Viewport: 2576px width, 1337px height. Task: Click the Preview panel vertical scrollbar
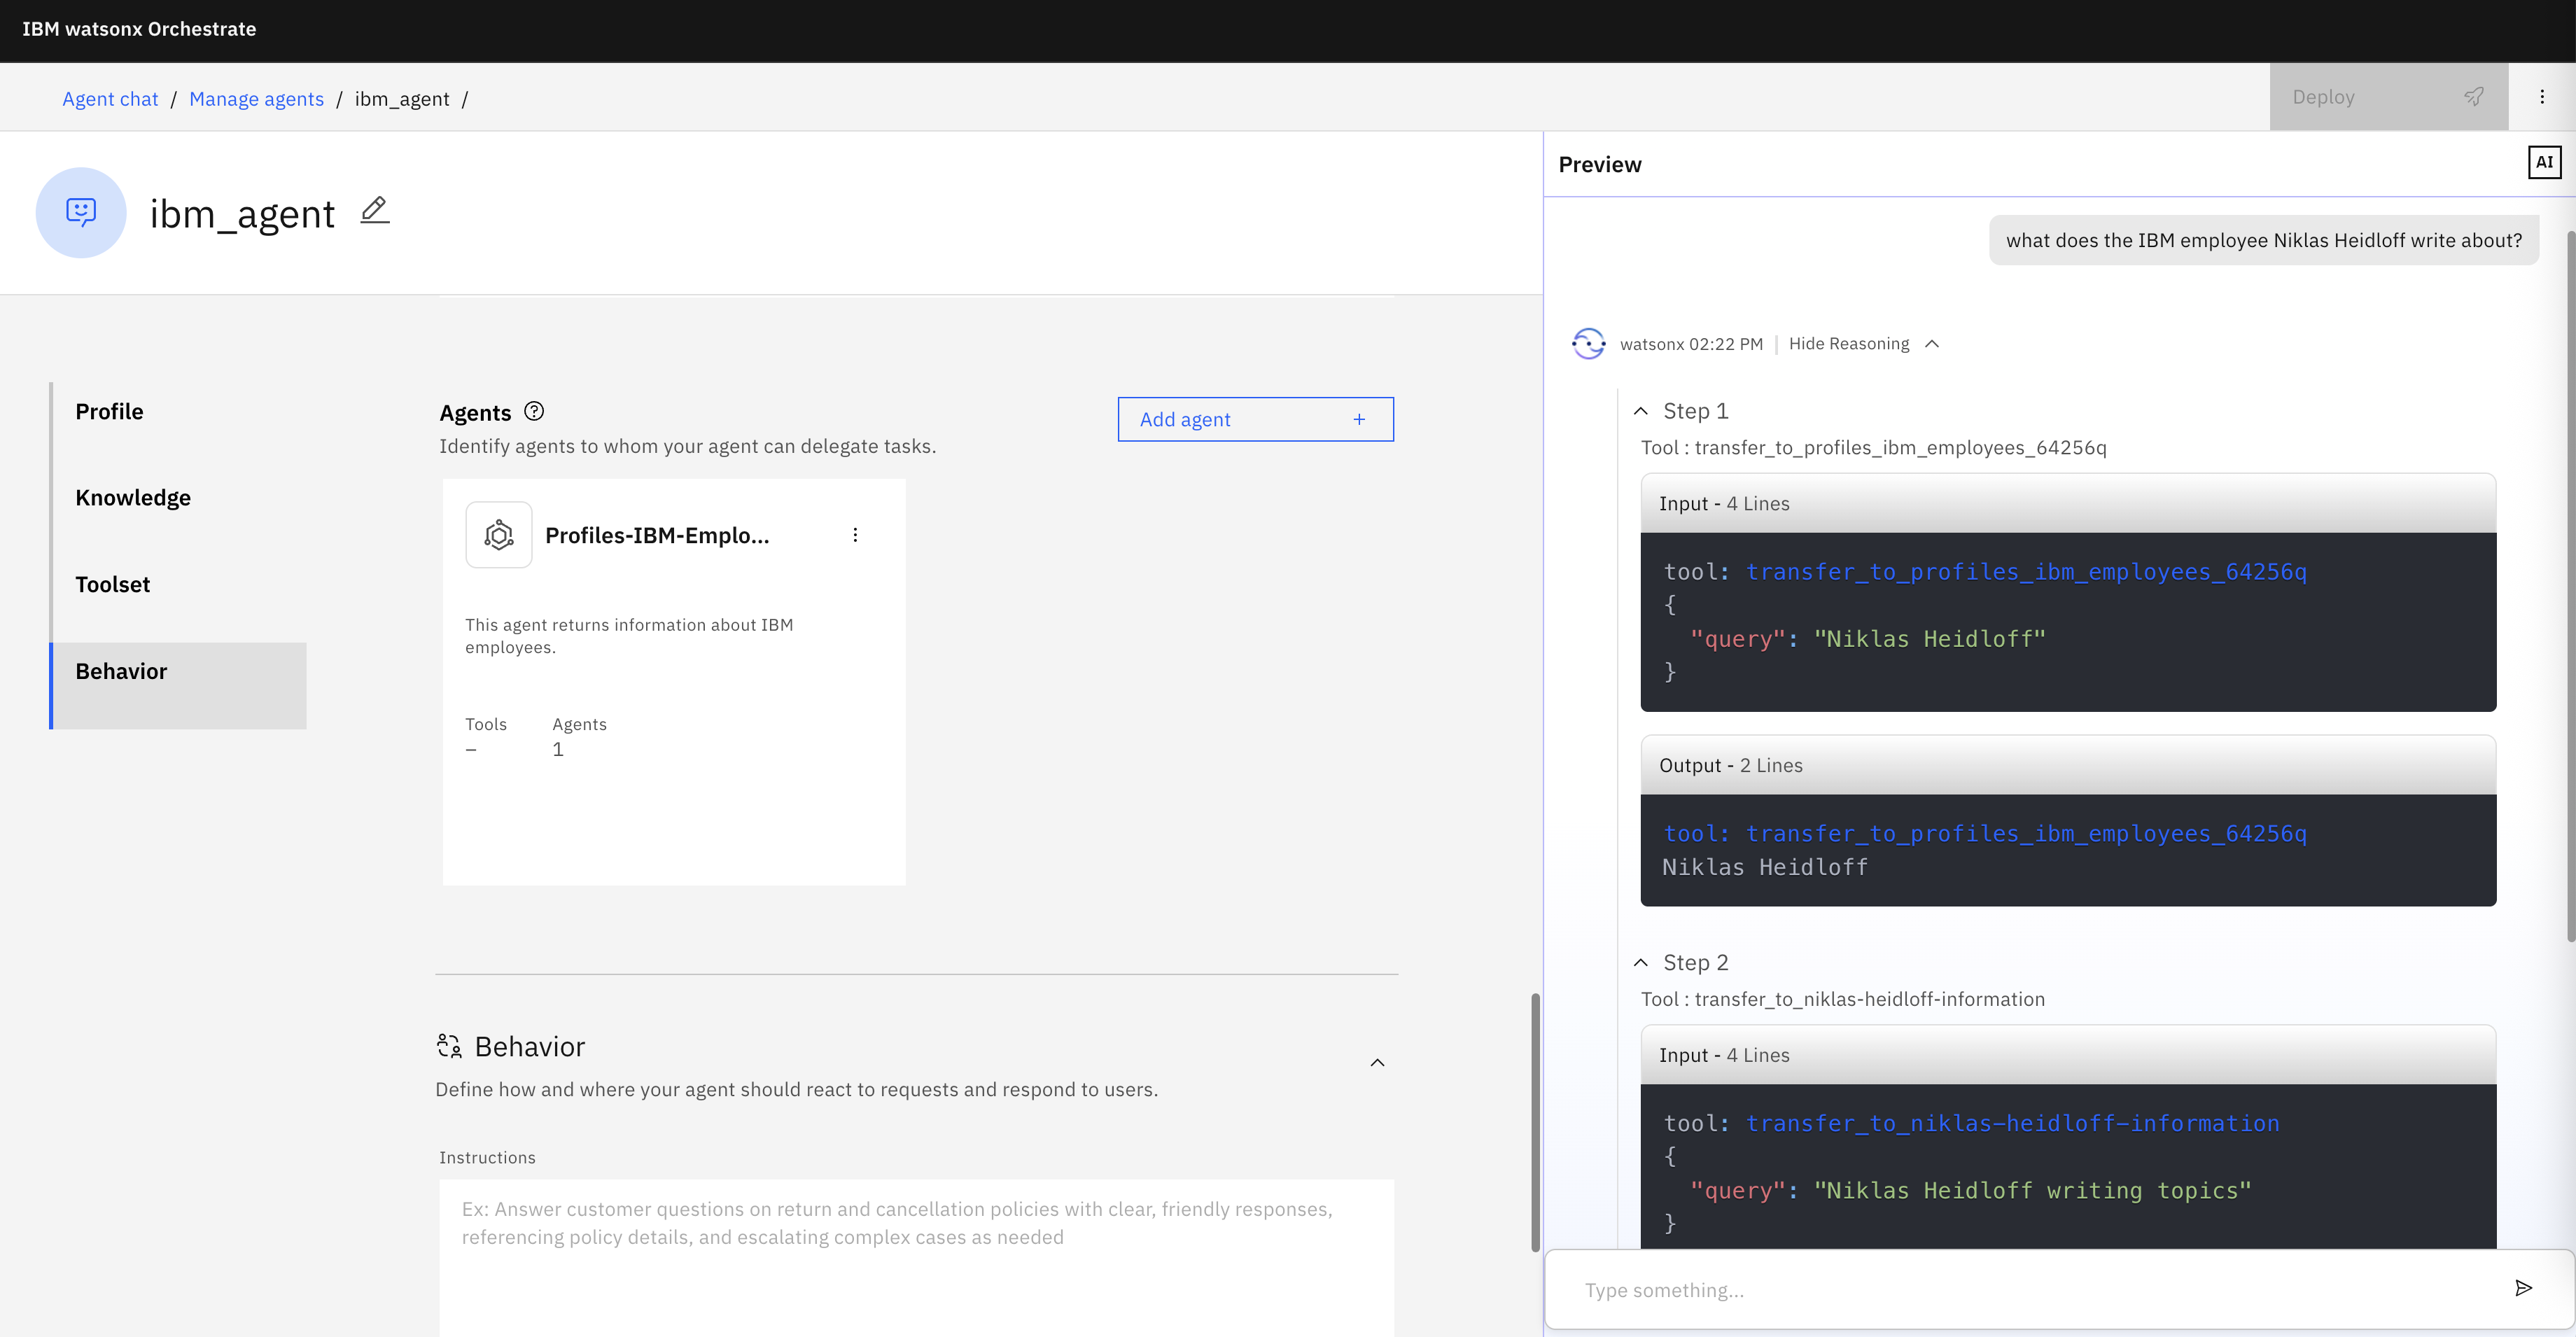2570,586
